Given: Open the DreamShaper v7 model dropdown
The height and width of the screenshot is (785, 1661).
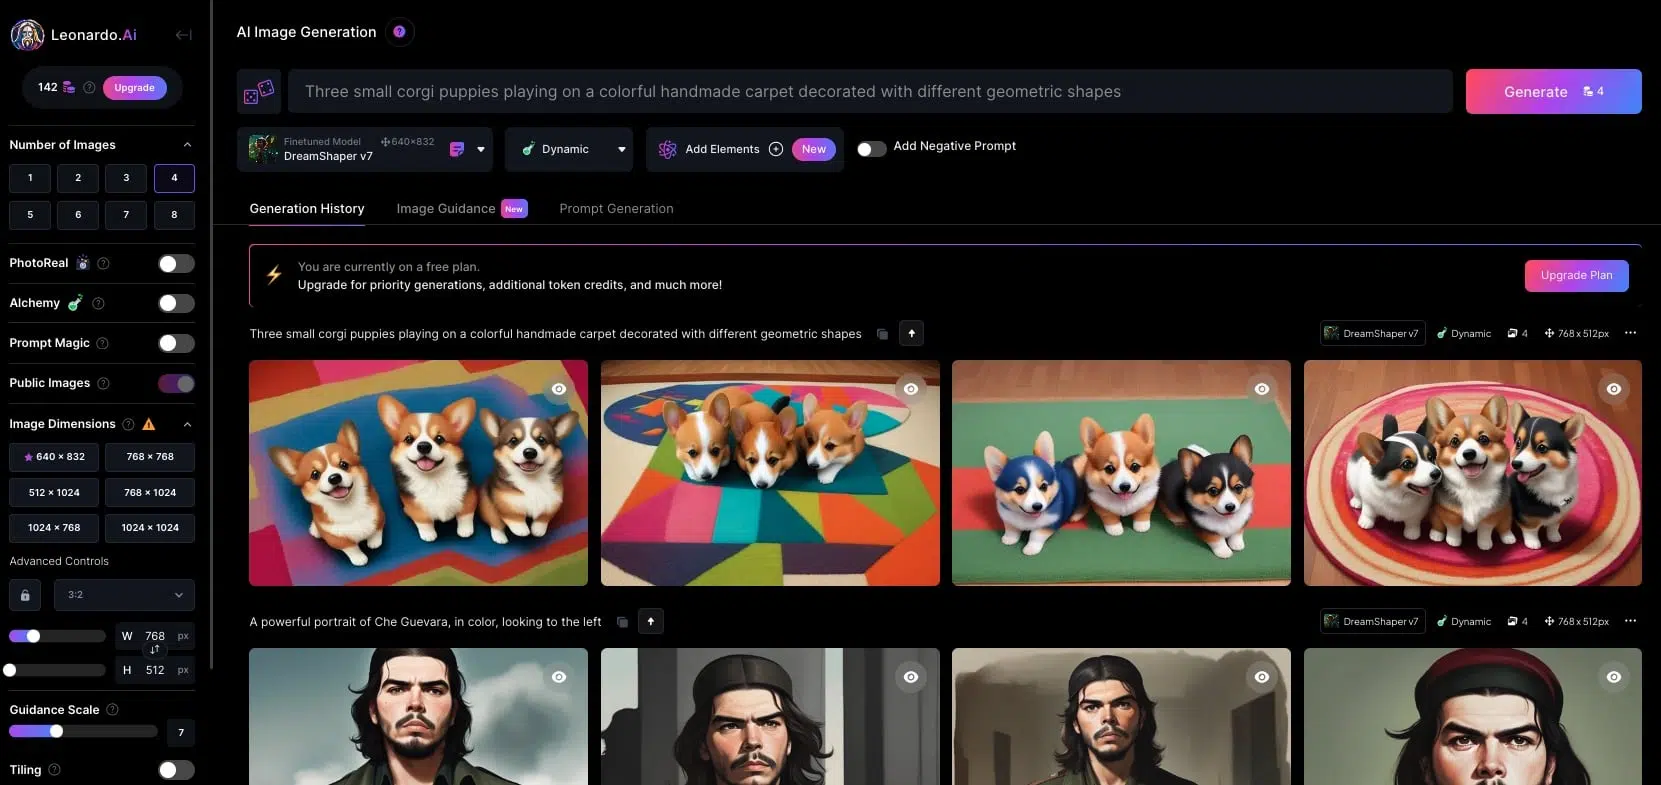Looking at the screenshot, I should [x=481, y=150].
